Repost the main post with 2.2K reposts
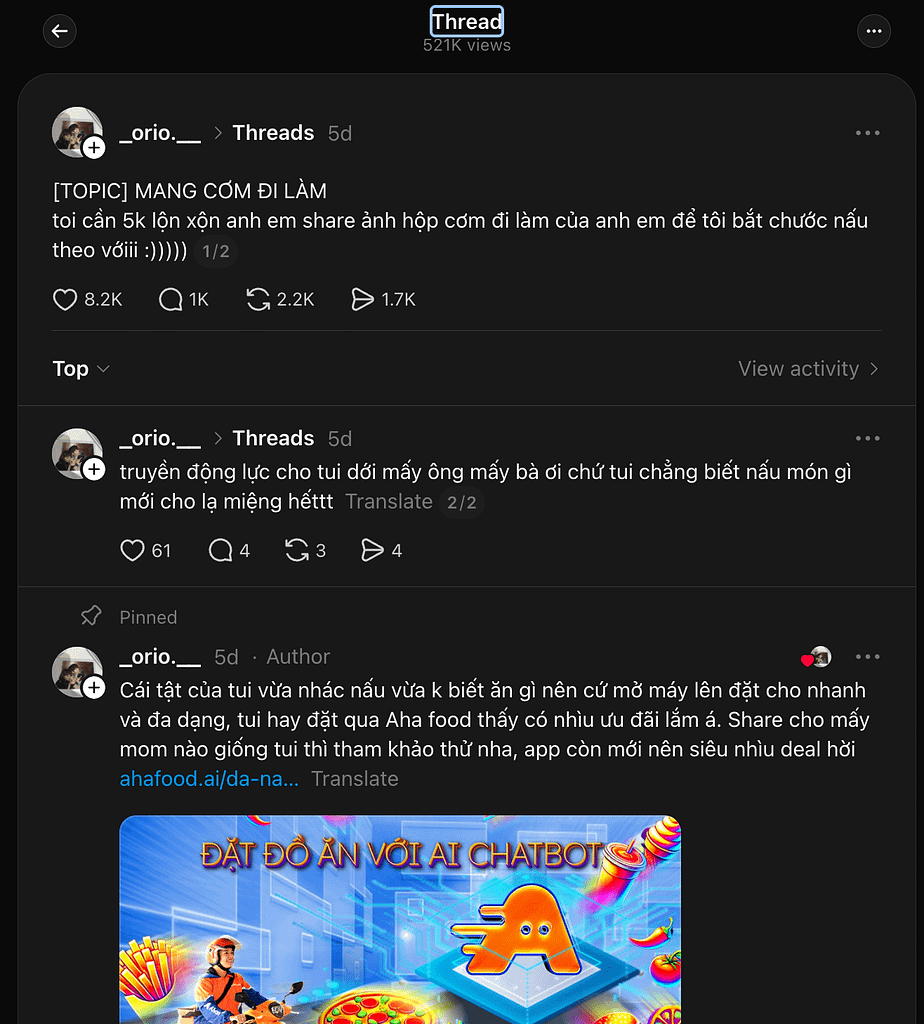The width and height of the screenshot is (924, 1024). 259,299
